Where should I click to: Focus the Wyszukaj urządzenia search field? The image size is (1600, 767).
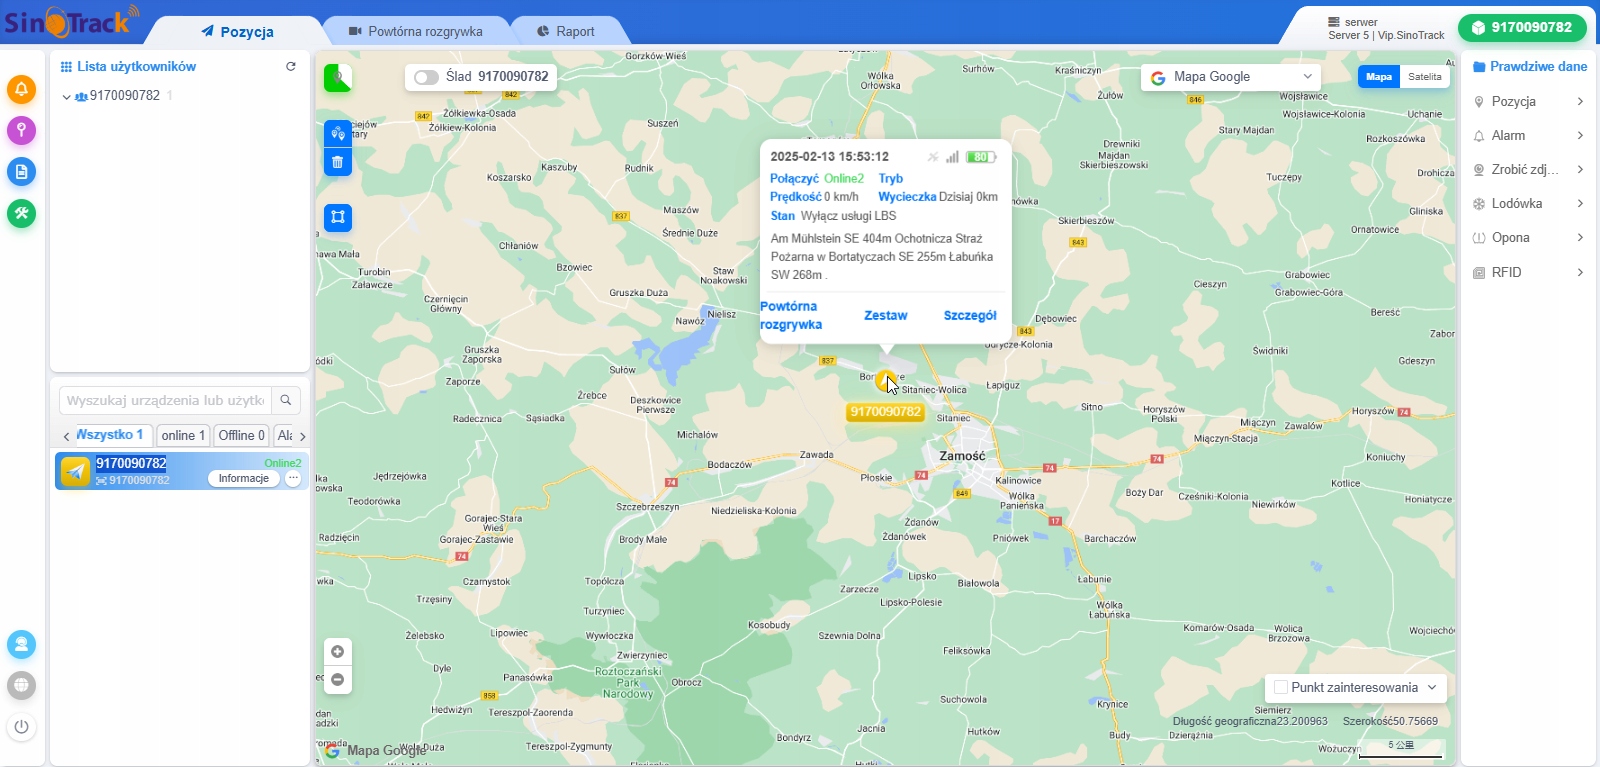(165, 400)
